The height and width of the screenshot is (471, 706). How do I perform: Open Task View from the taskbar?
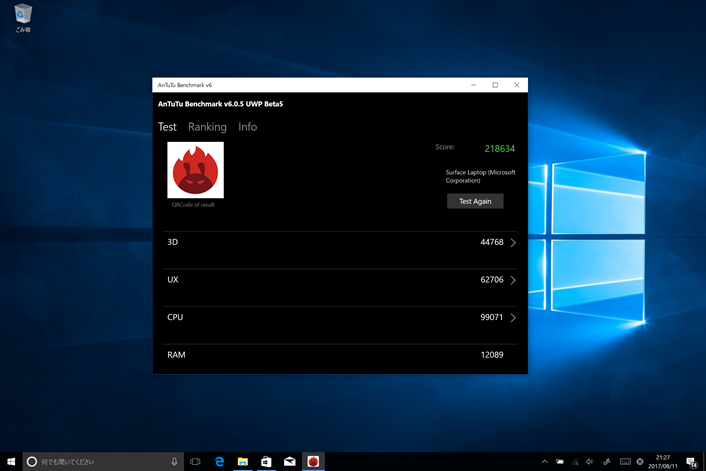pyautogui.click(x=195, y=462)
